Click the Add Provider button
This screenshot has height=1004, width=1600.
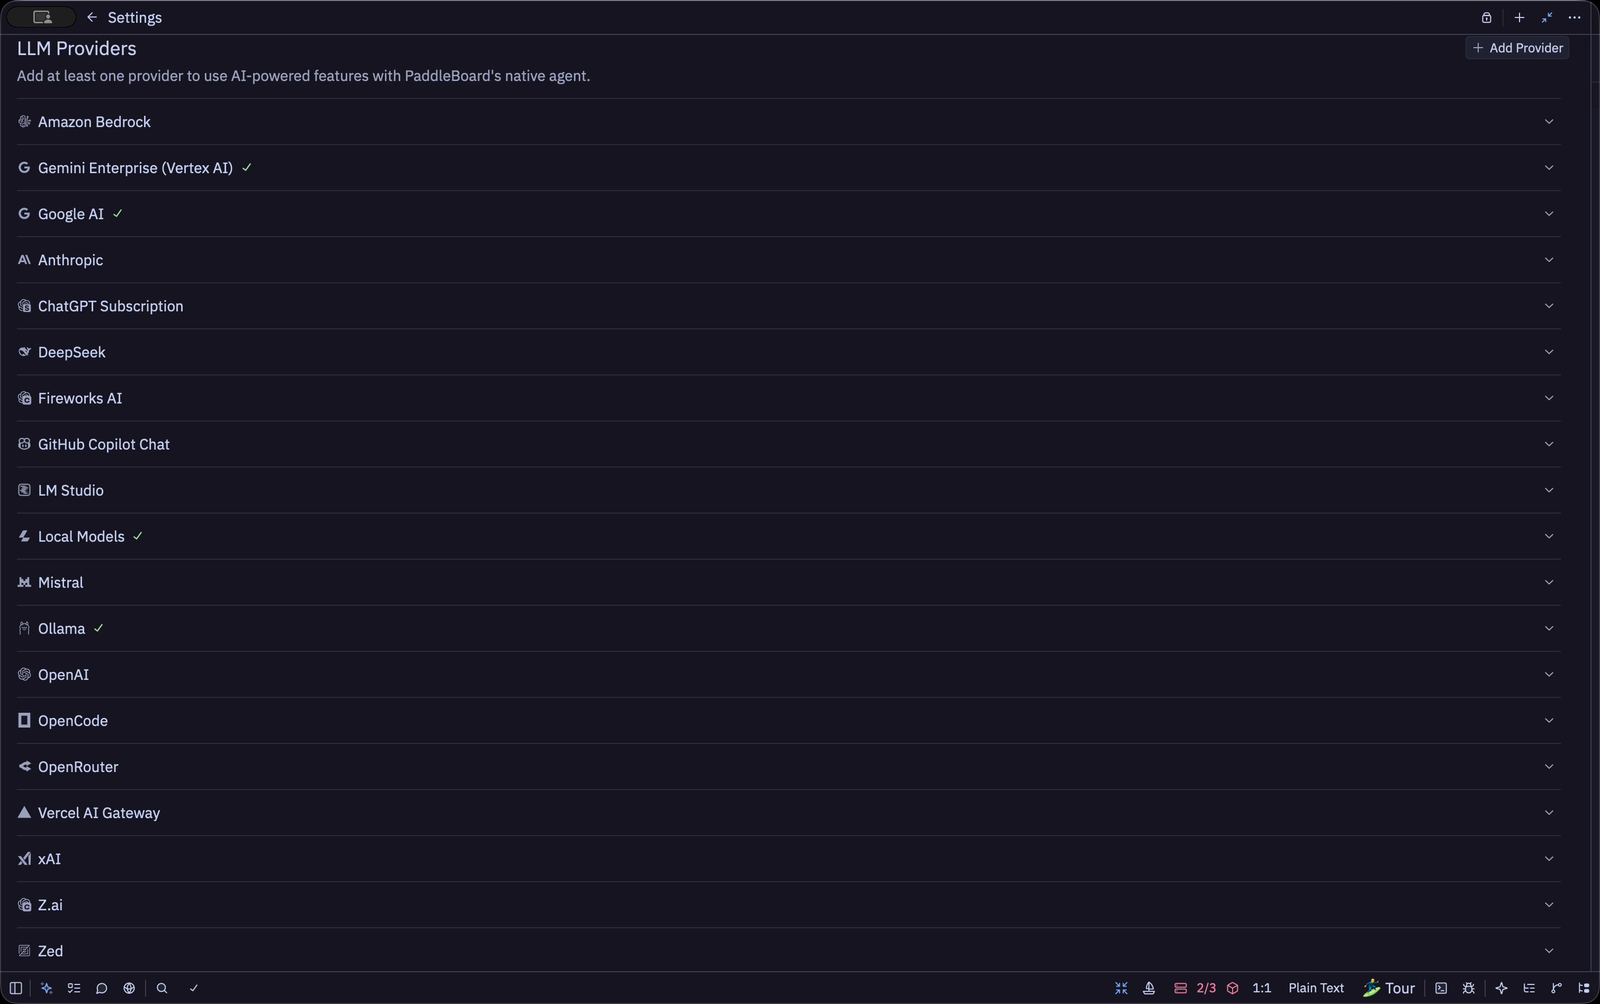pyautogui.click(x=1517, y=48)
